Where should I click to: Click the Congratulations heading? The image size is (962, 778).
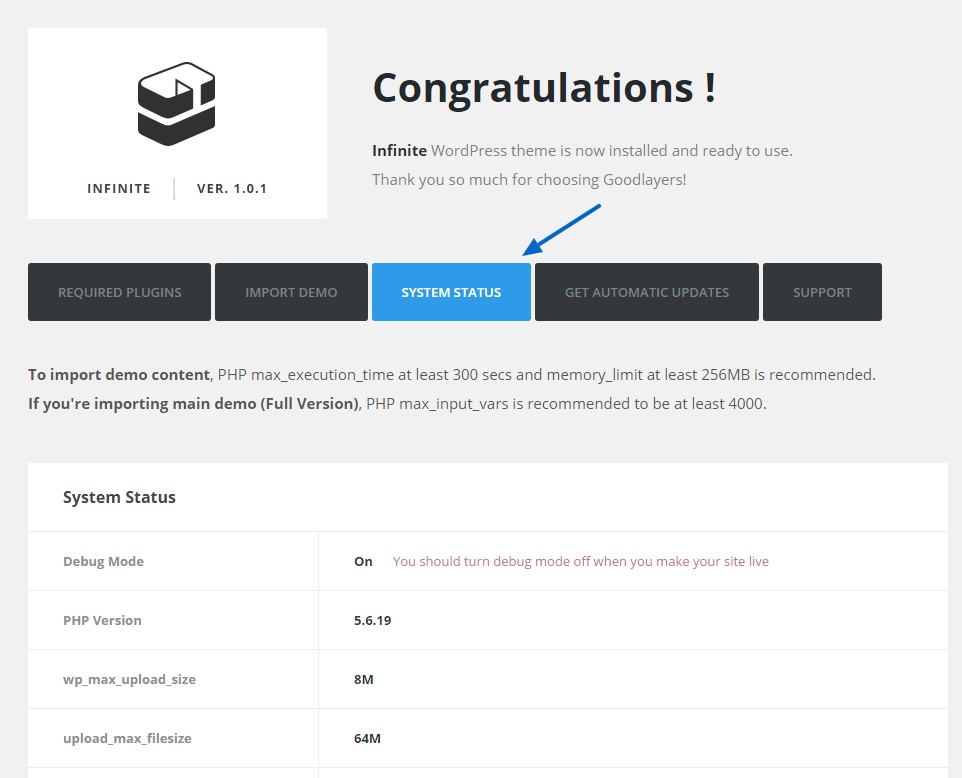pos(543,88)
